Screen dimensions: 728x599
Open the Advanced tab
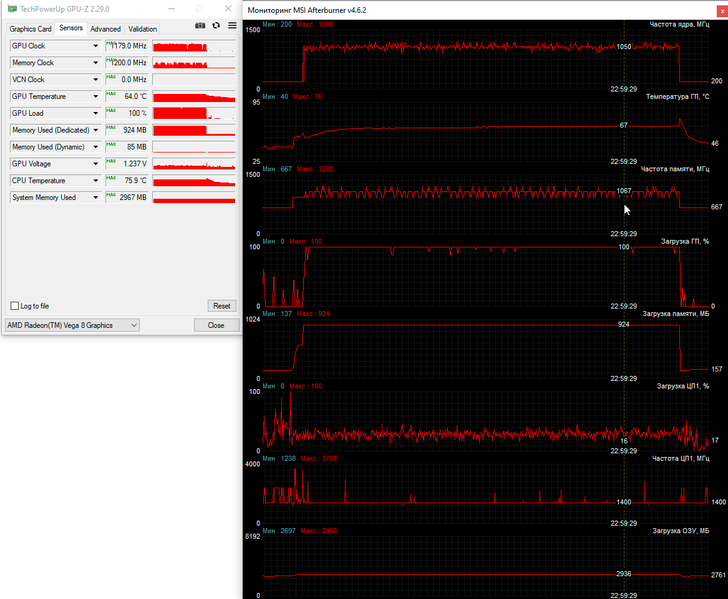click(105, 29)
